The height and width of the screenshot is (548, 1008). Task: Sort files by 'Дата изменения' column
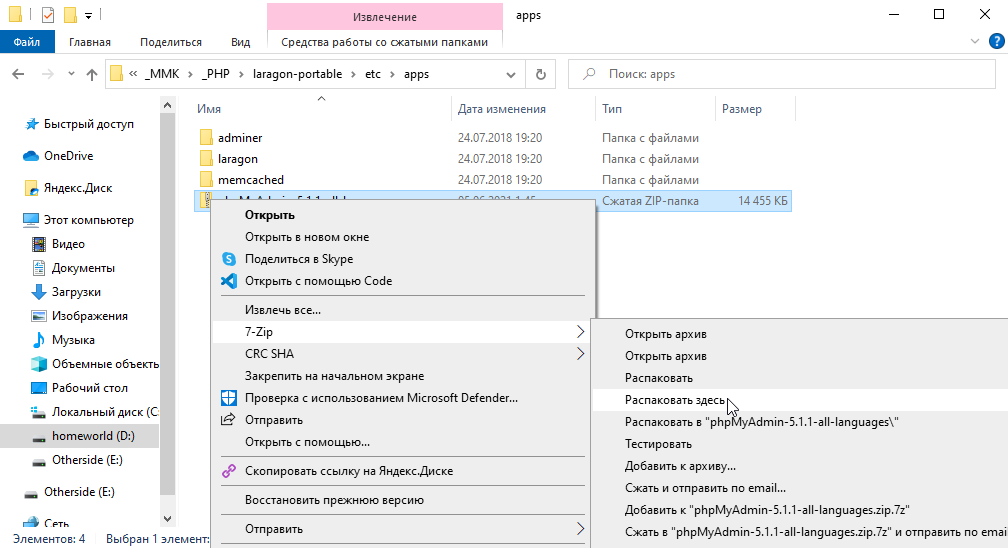[x=501, y=109]
